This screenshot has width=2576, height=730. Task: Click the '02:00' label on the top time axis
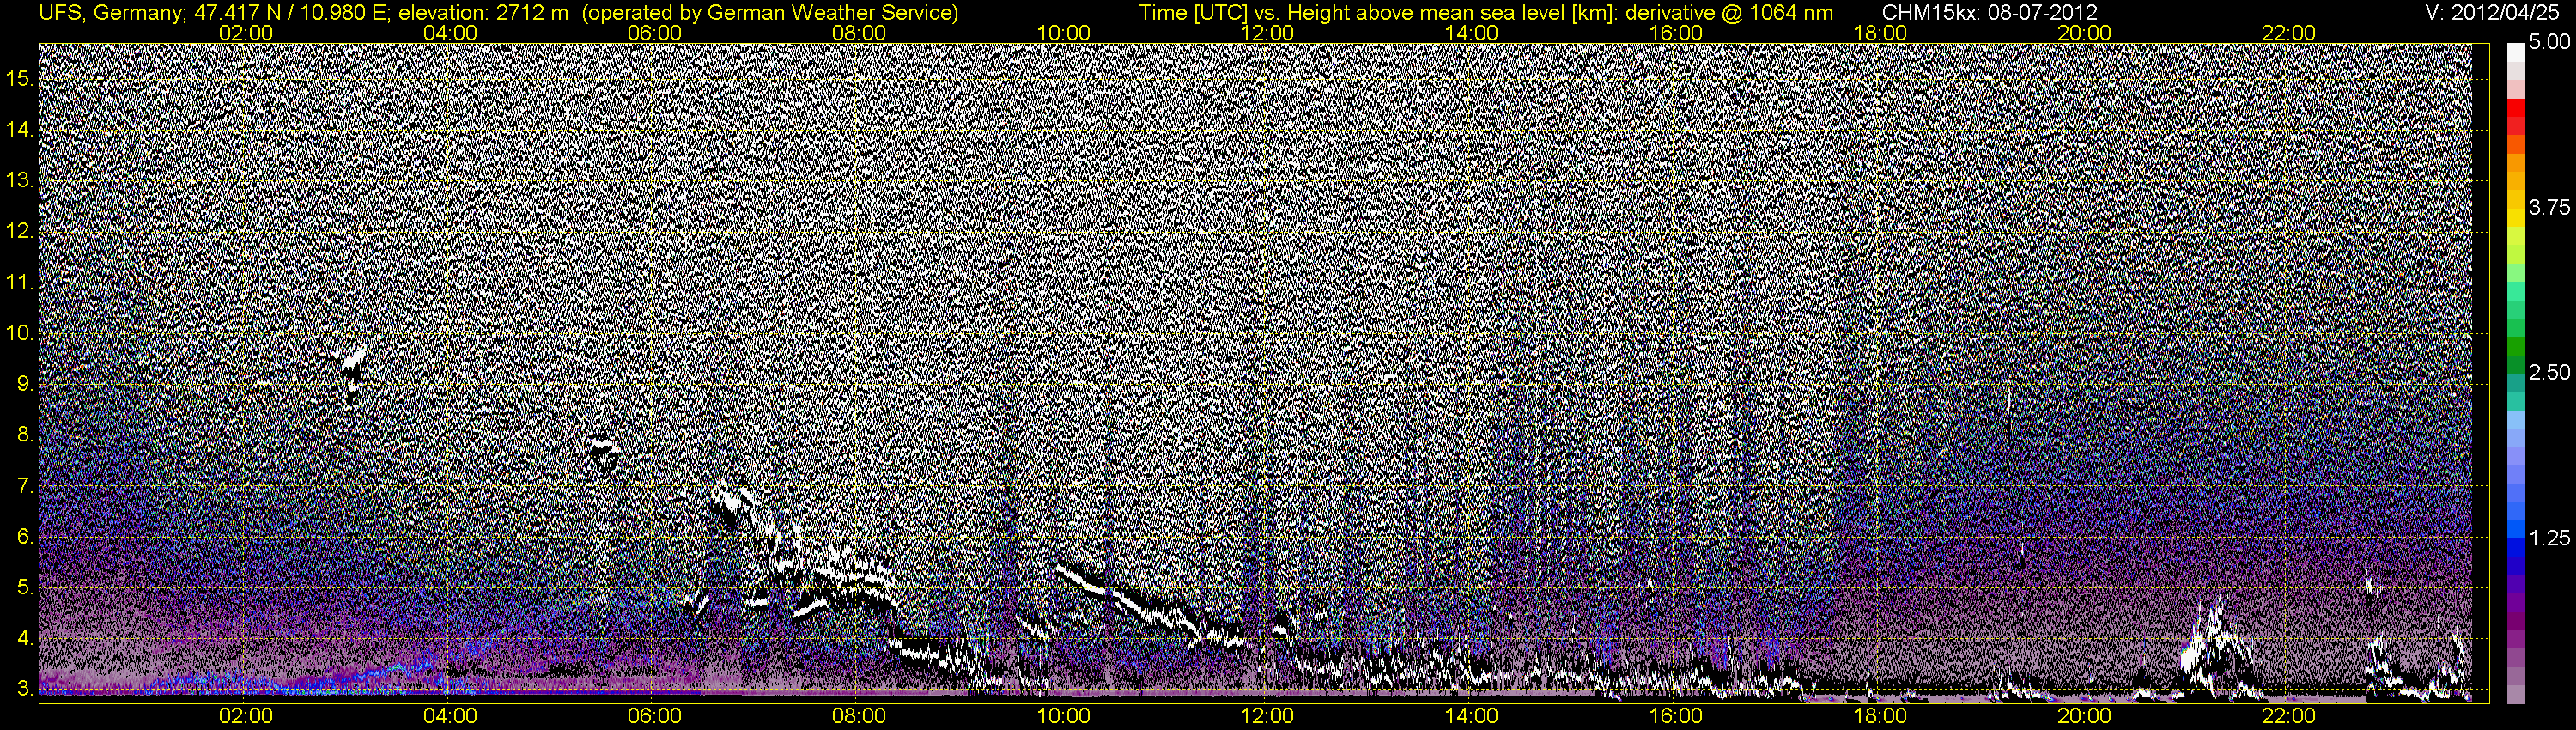tap(246, 33)
